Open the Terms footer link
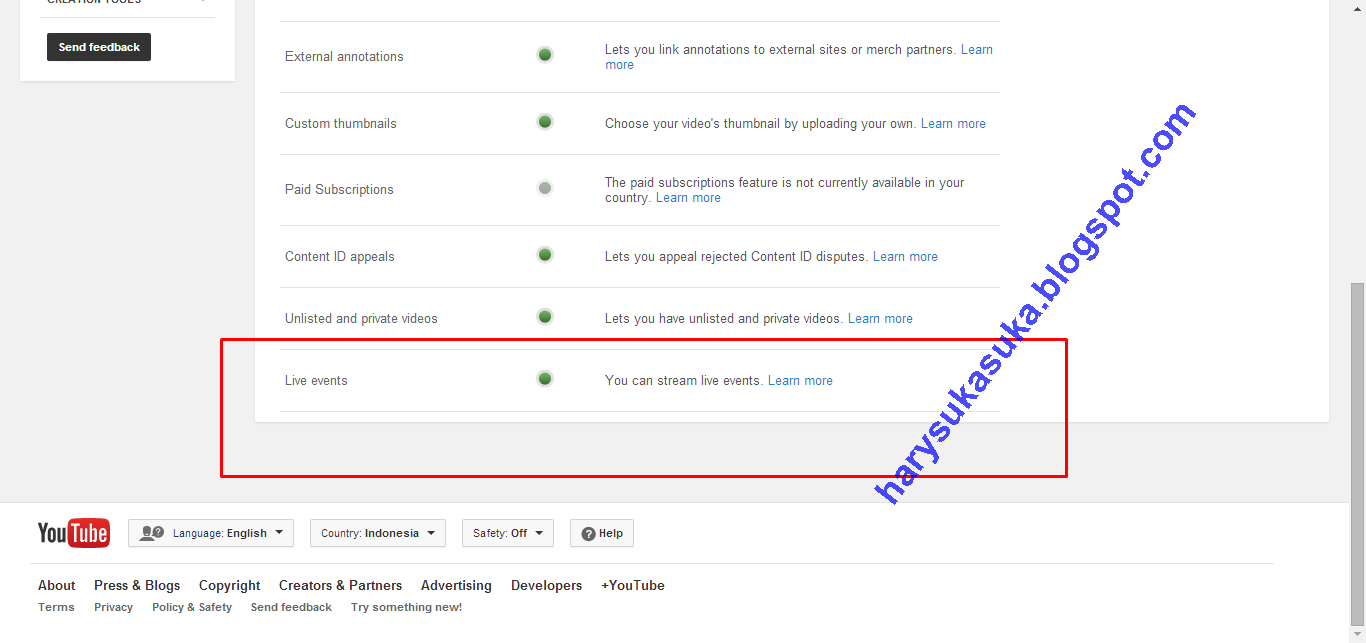 56,607
